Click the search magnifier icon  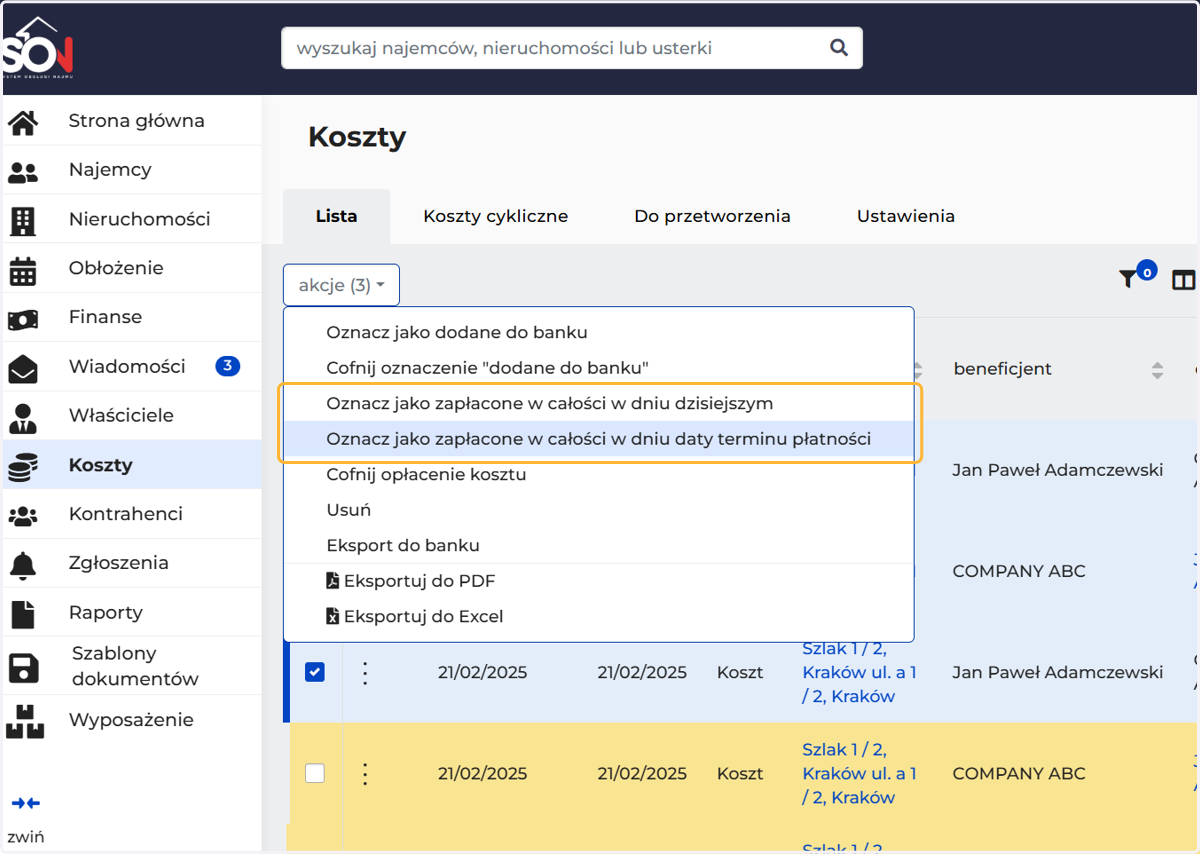pyautogui.click(x=839, y=47)
